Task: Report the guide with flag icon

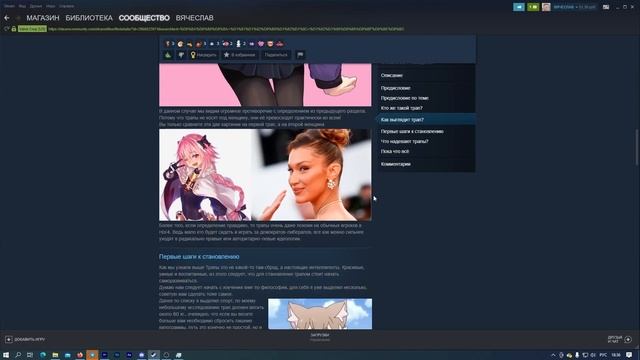Action: [x=300, y=55]
